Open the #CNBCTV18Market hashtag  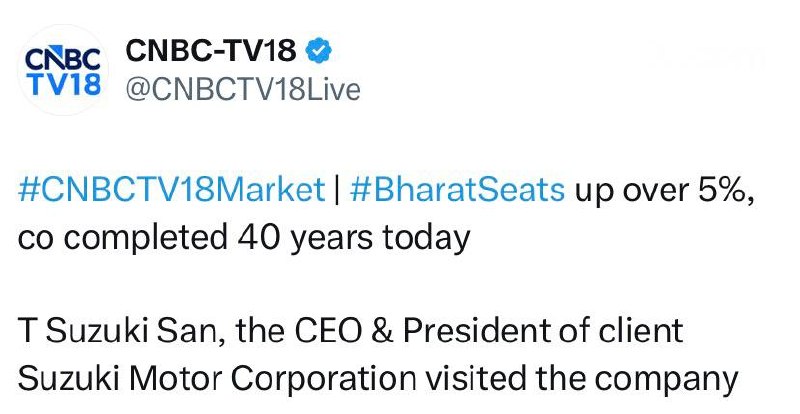tap(171, 190)
